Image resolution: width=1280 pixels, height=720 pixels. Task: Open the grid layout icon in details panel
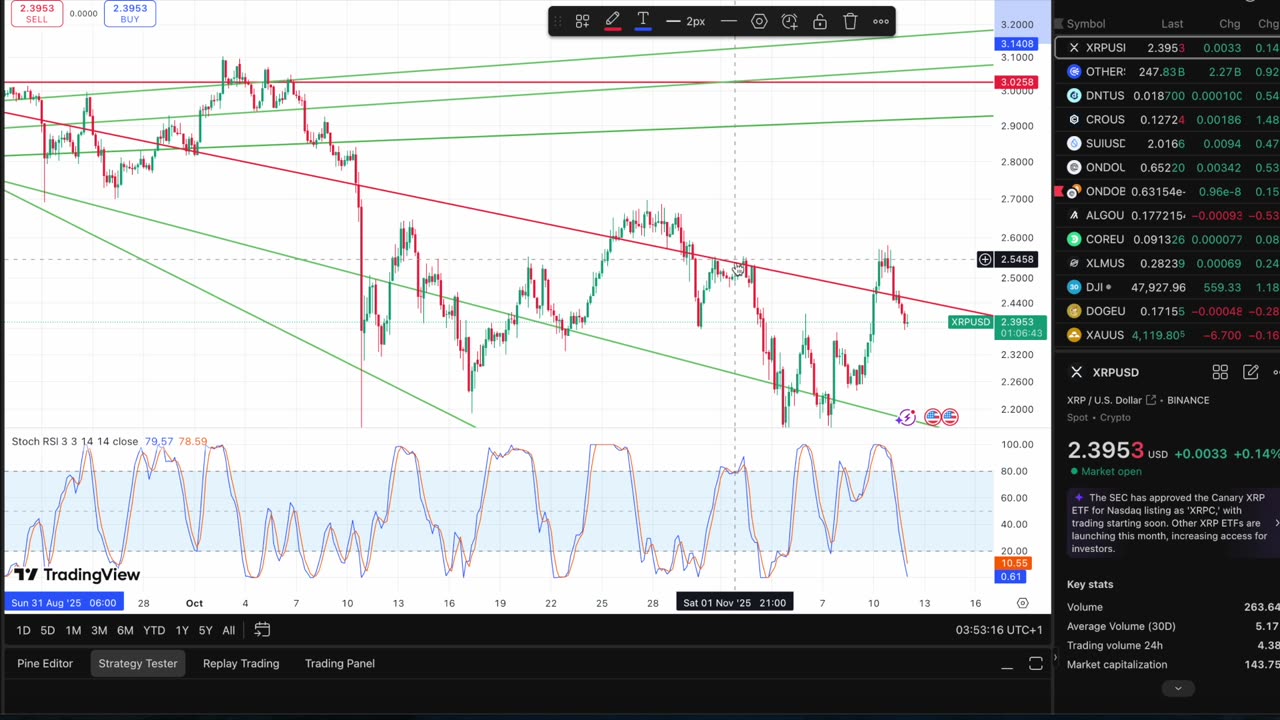(1220, 372)
